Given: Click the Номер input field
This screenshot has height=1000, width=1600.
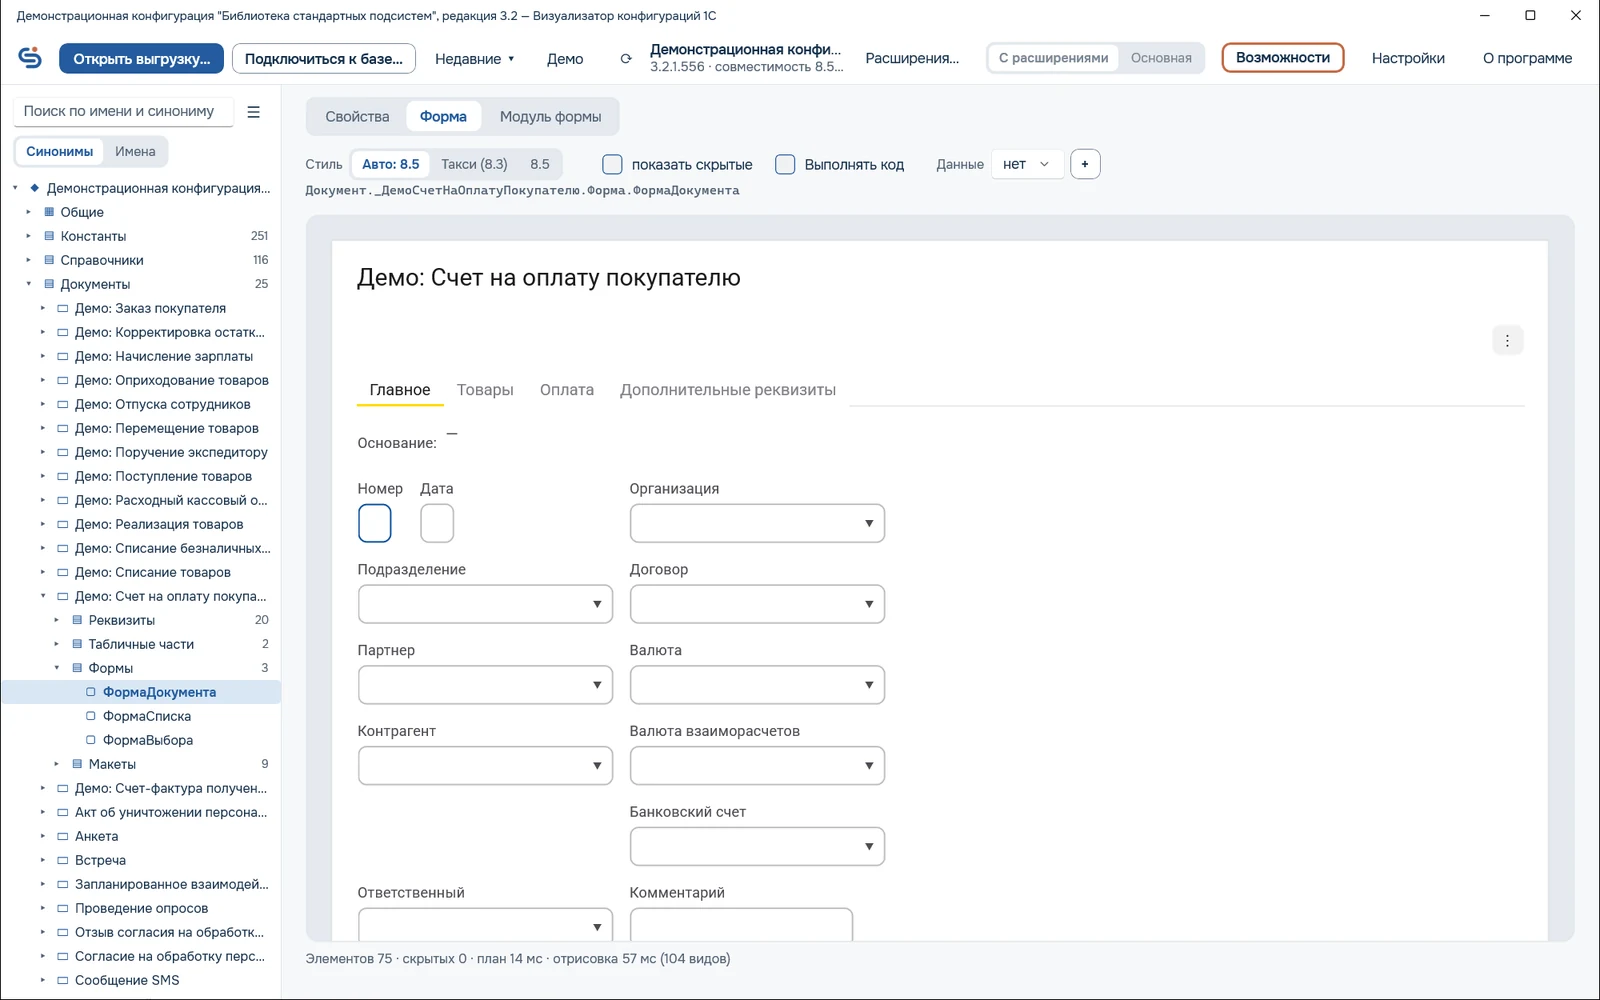Looking at the screenshot, I should 375,523.
